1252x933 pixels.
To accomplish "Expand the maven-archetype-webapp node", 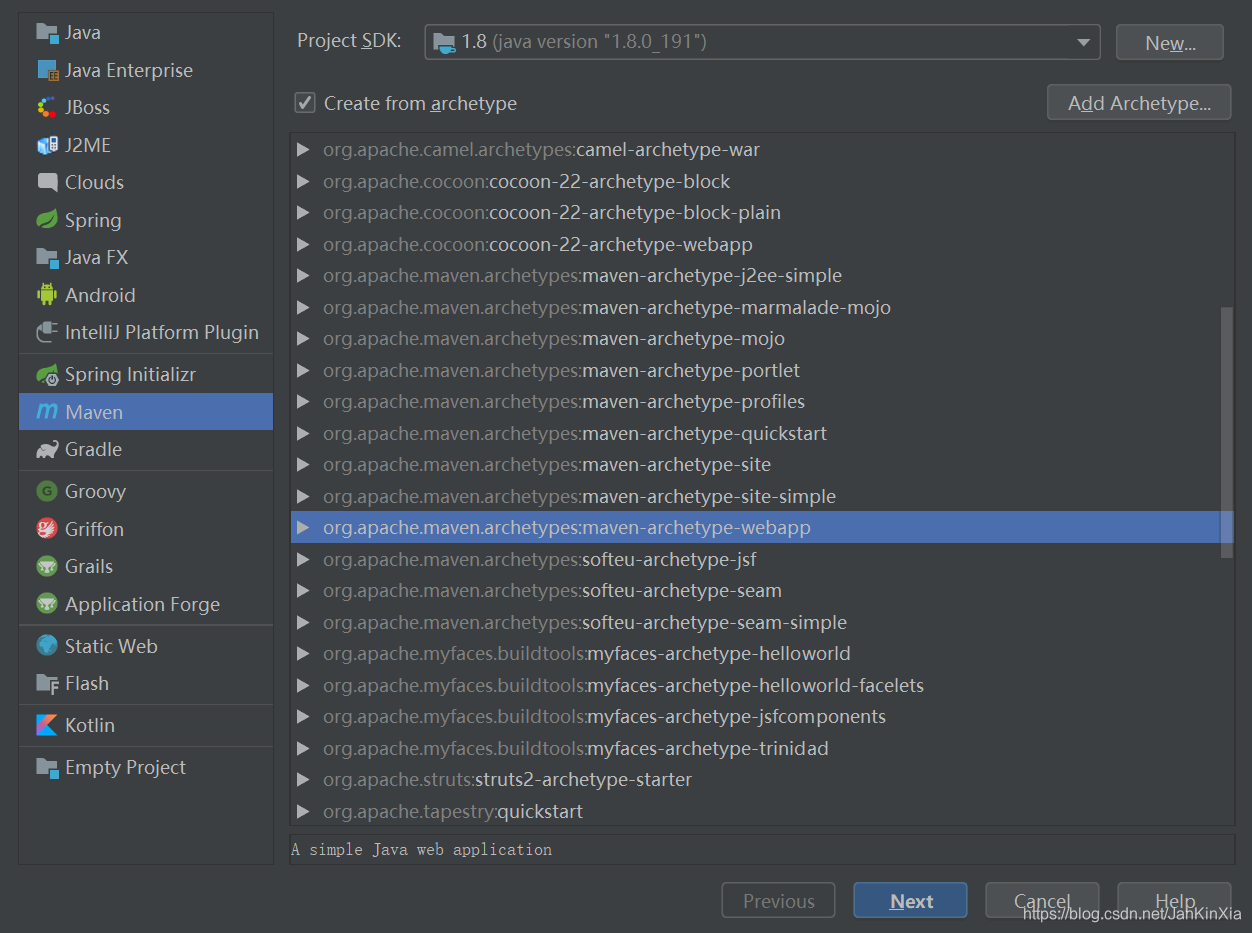I will click(x=303, y=528).
